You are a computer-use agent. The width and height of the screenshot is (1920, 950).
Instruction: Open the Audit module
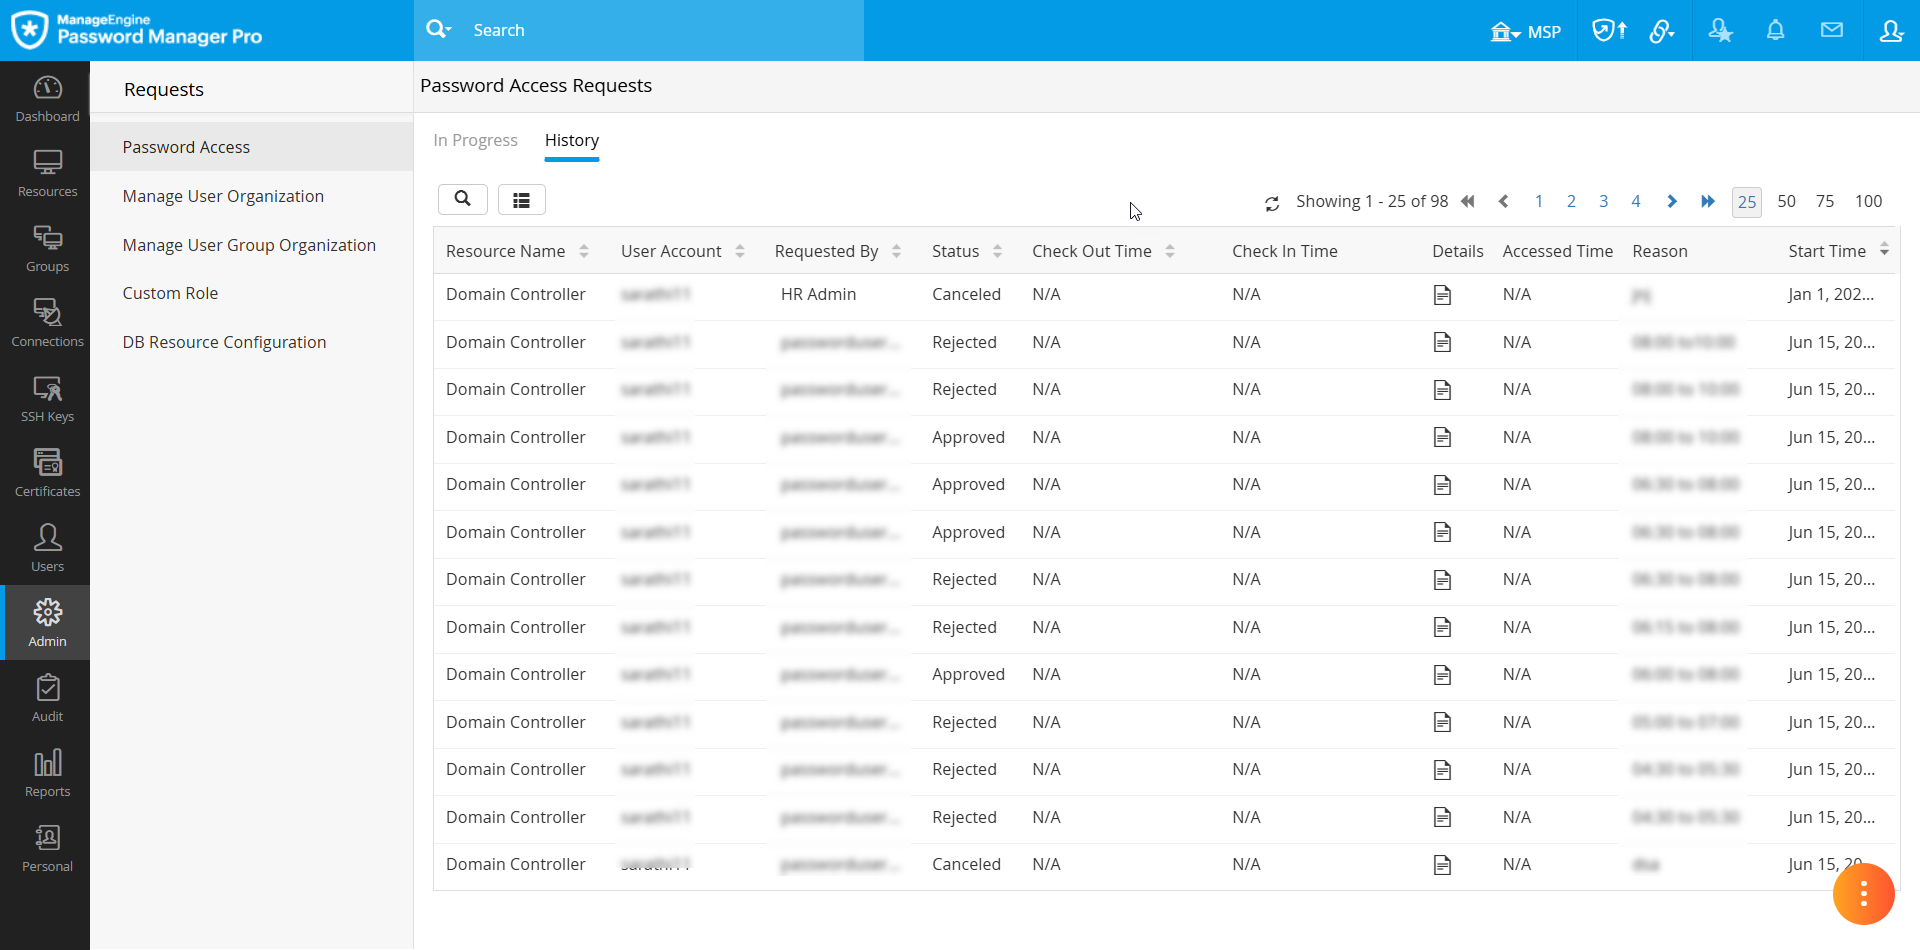pos(47,699)
